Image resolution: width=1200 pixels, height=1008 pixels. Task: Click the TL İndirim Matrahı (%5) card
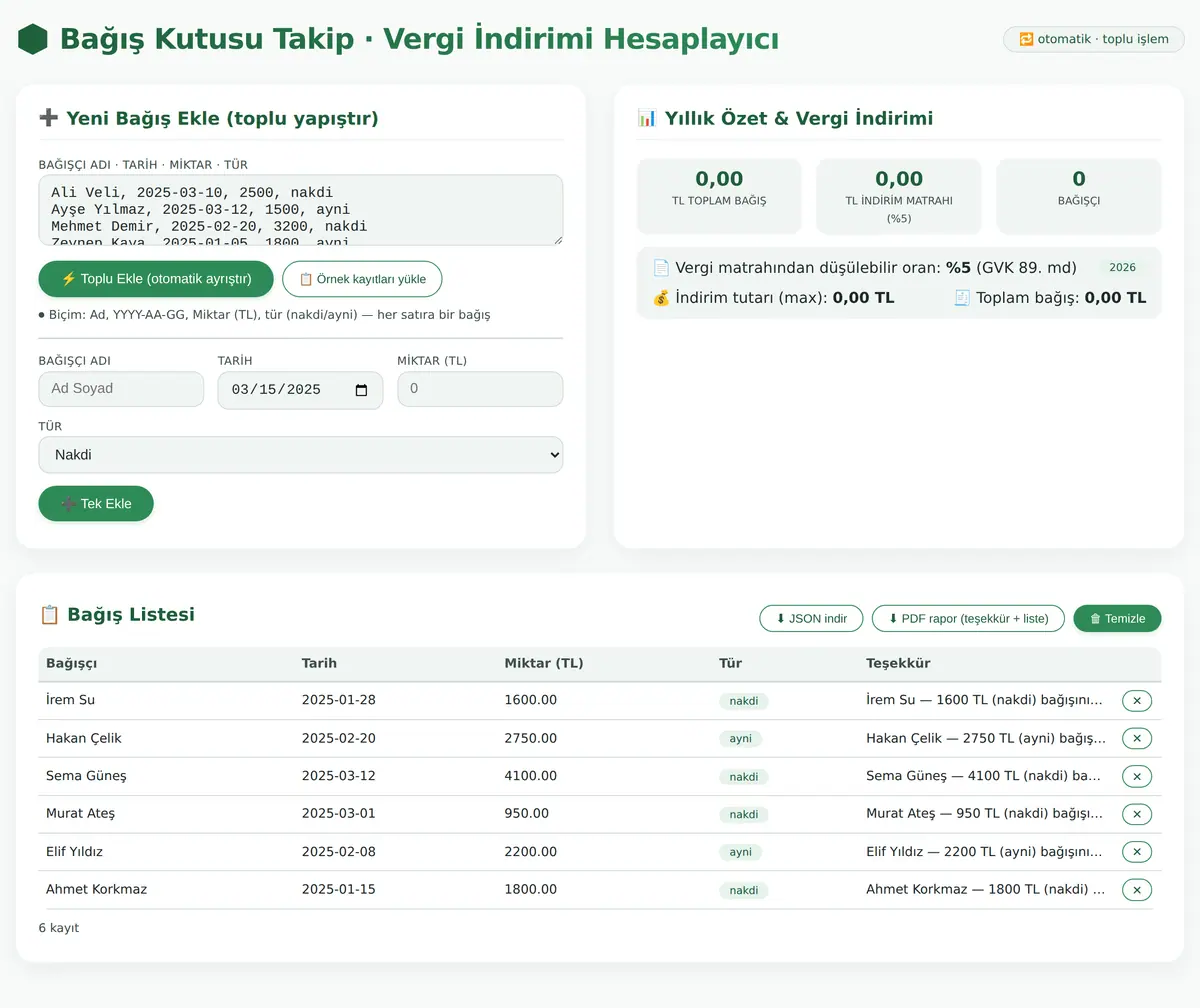click(x=899, y=196)
